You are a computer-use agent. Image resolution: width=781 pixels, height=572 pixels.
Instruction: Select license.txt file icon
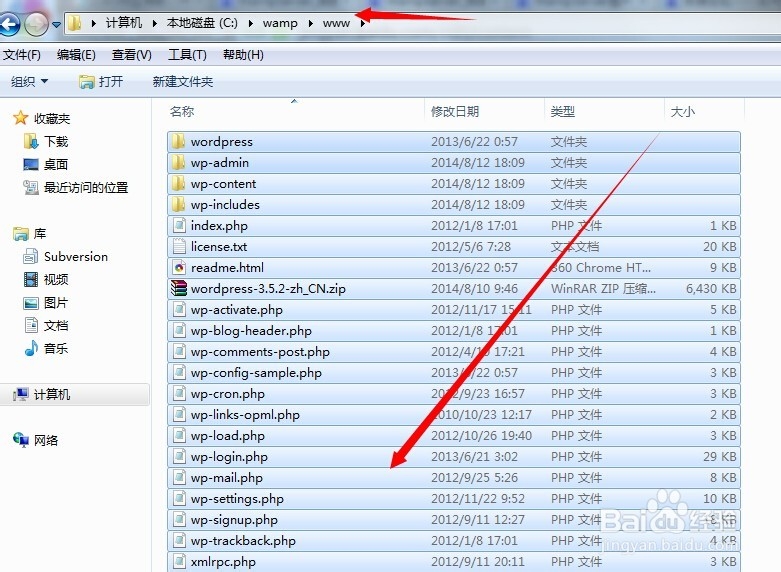tap(179, 247)
